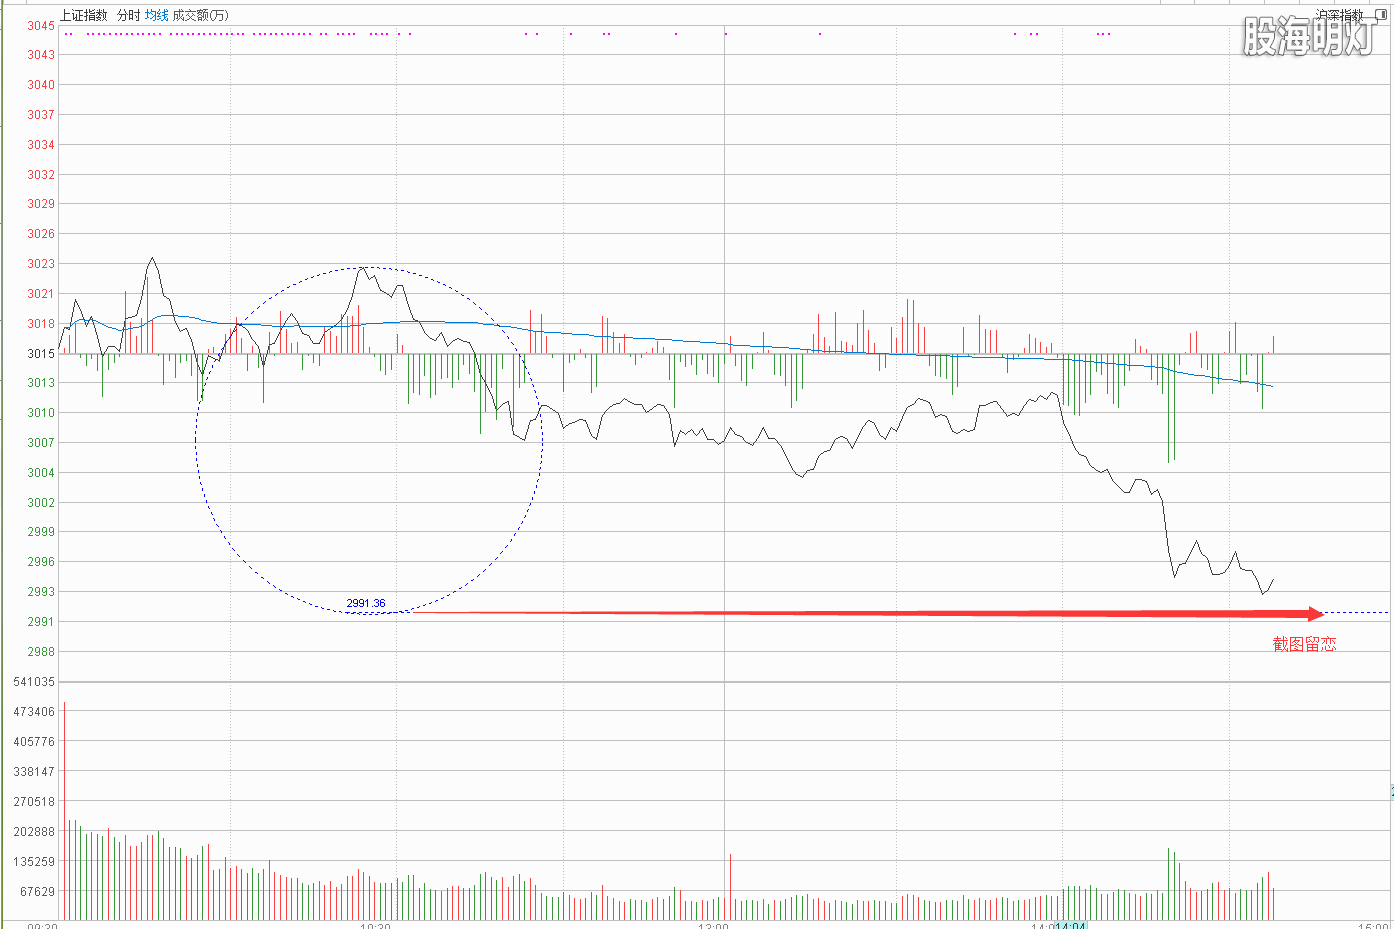
Task: Click the 3015 previous-close axis value
Action: click(41, 354)
